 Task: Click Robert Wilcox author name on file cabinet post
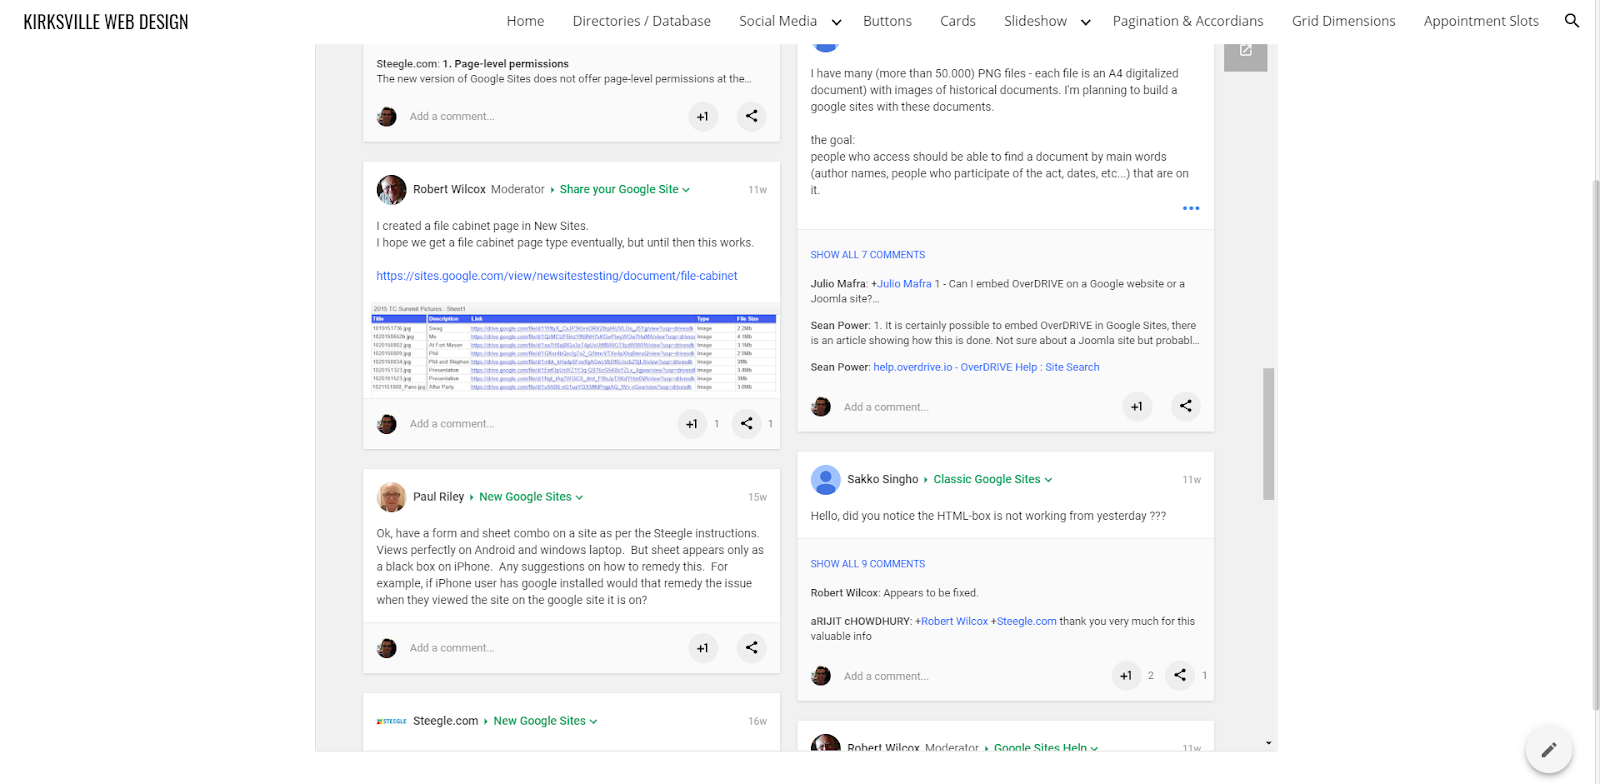tap(449, 189)
